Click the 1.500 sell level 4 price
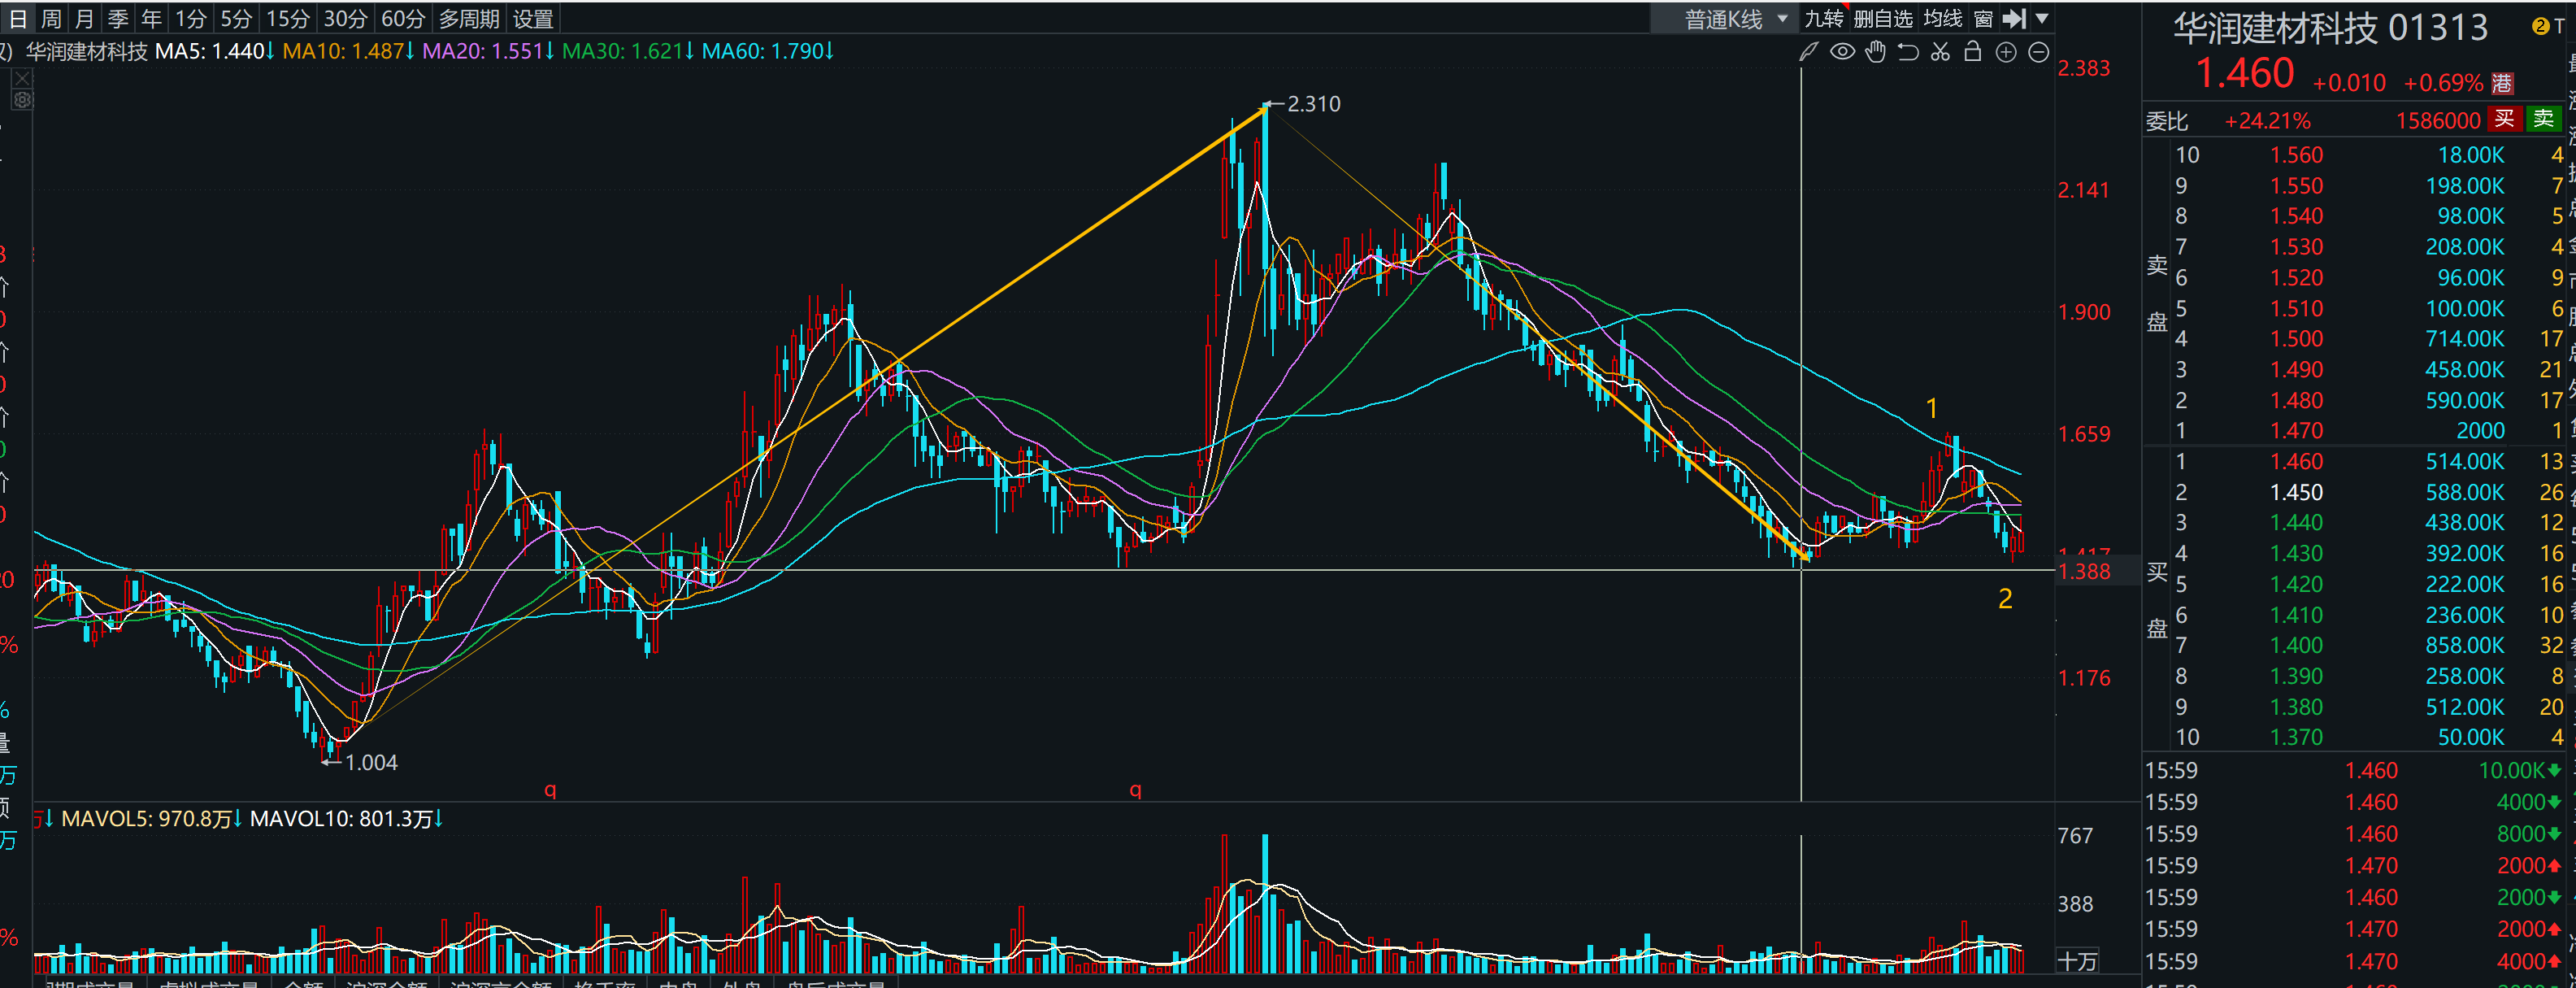This screenshot has height=988, width=2576. (x=2296, y=339)
